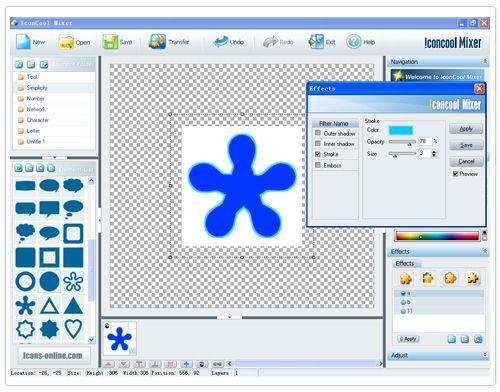
Task: Choose the thought cloud bubble shape
Action: (x=25, y=233)
